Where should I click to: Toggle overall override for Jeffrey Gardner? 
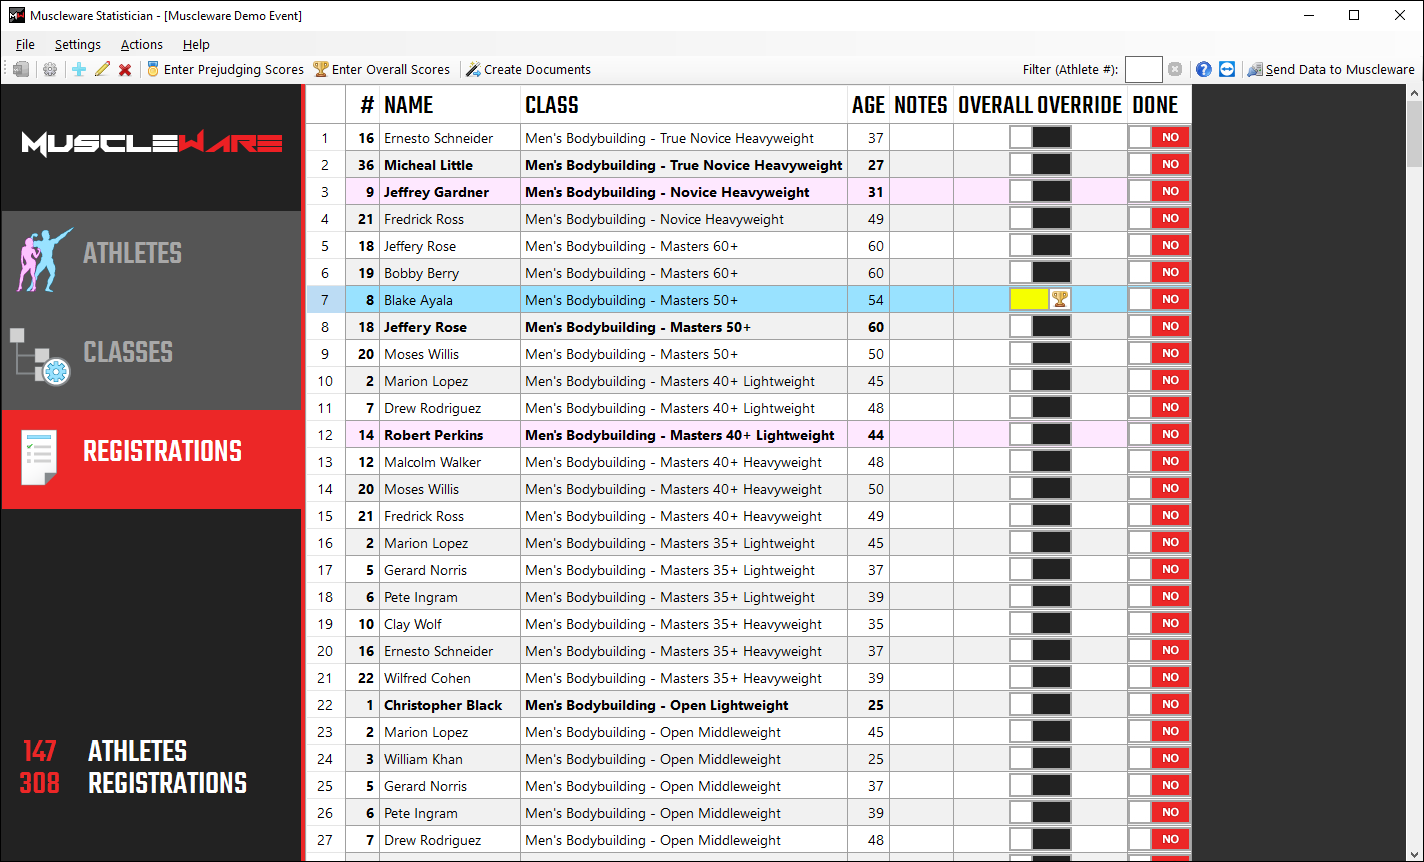point(1040,191)
